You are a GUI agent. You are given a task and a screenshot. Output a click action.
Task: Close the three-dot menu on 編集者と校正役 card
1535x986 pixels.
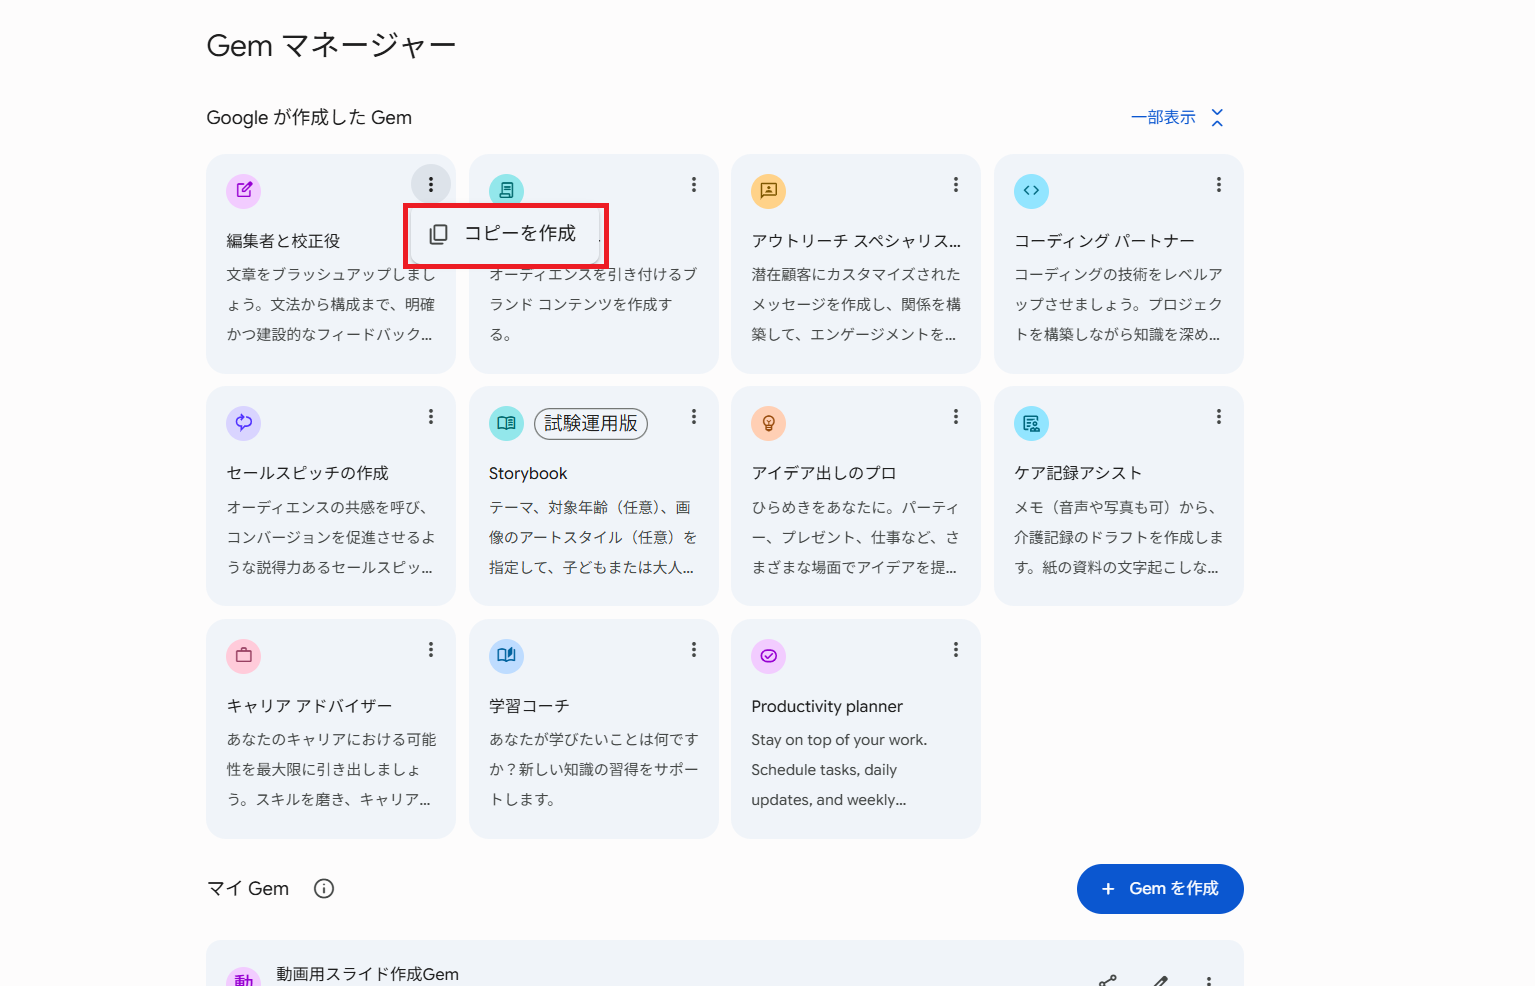[x=431, y=184]
